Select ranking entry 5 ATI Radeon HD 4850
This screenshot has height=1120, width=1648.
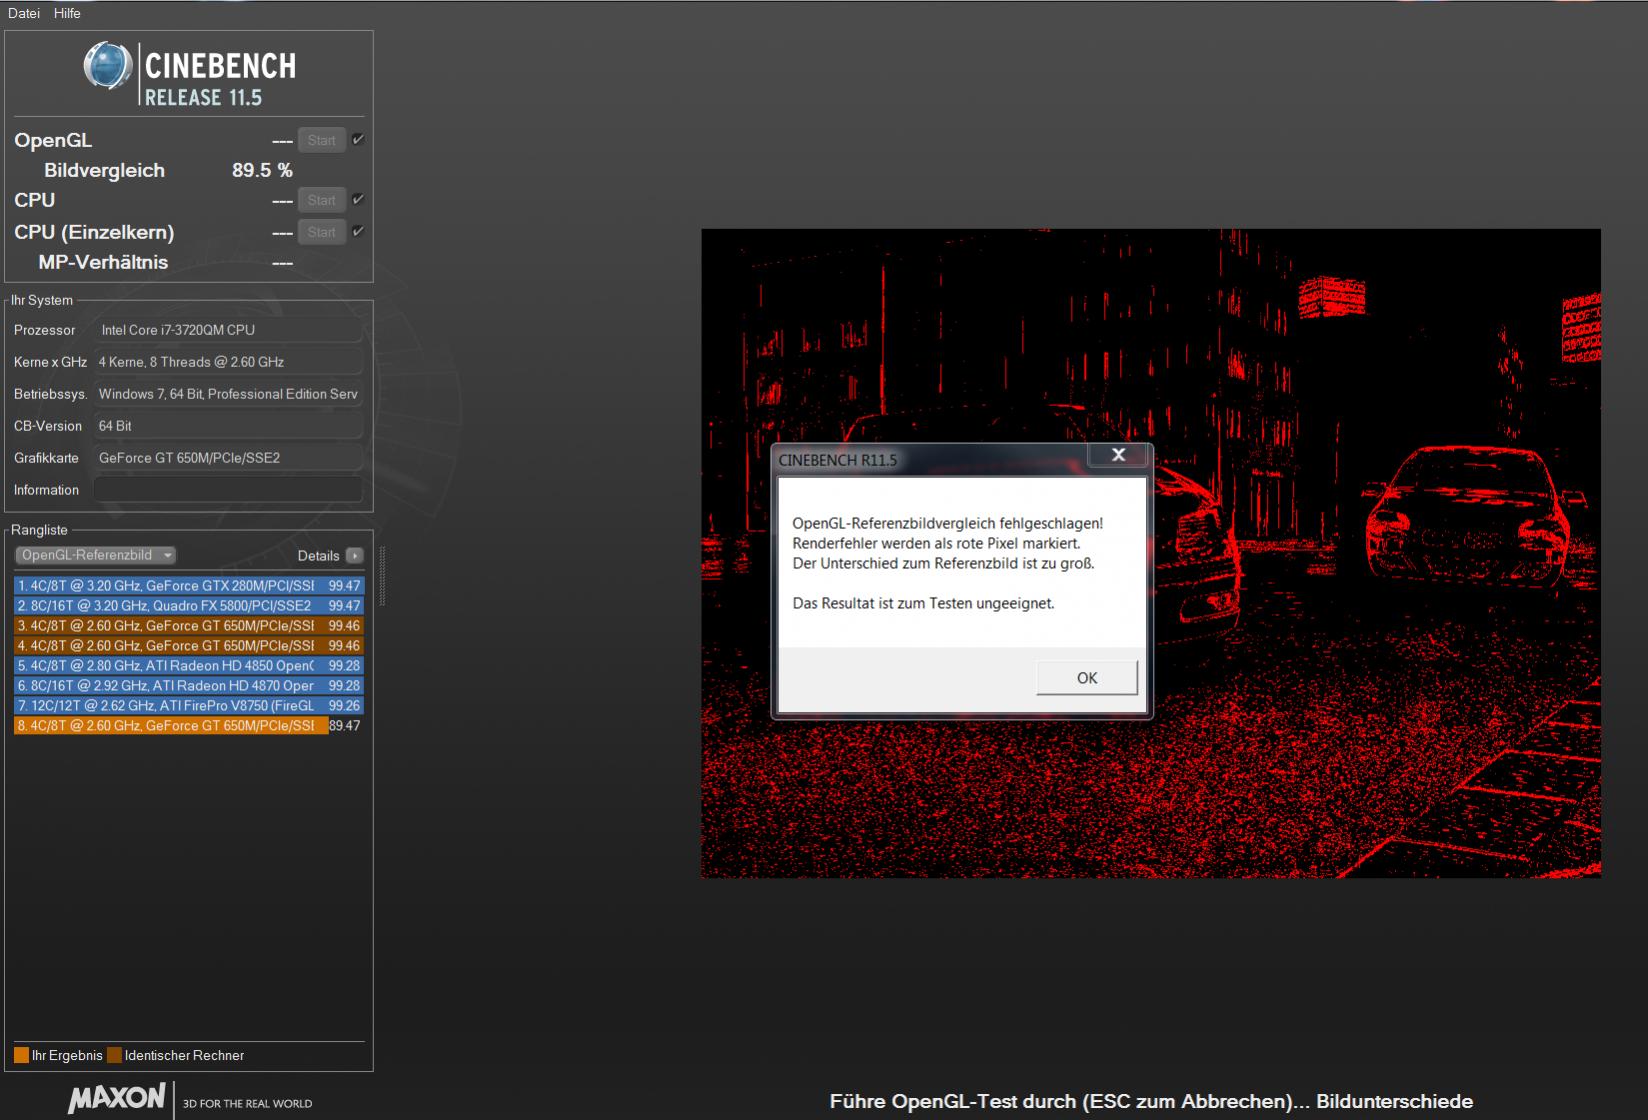pos(189,666)
